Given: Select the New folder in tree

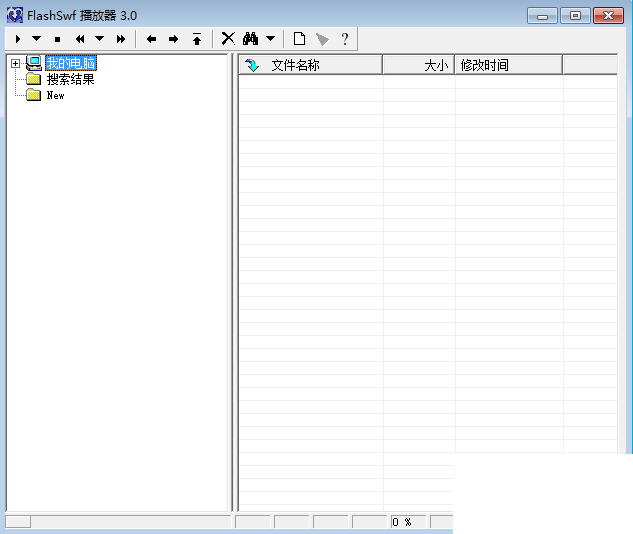Looking at the screenshot, I should pos(55,95).
